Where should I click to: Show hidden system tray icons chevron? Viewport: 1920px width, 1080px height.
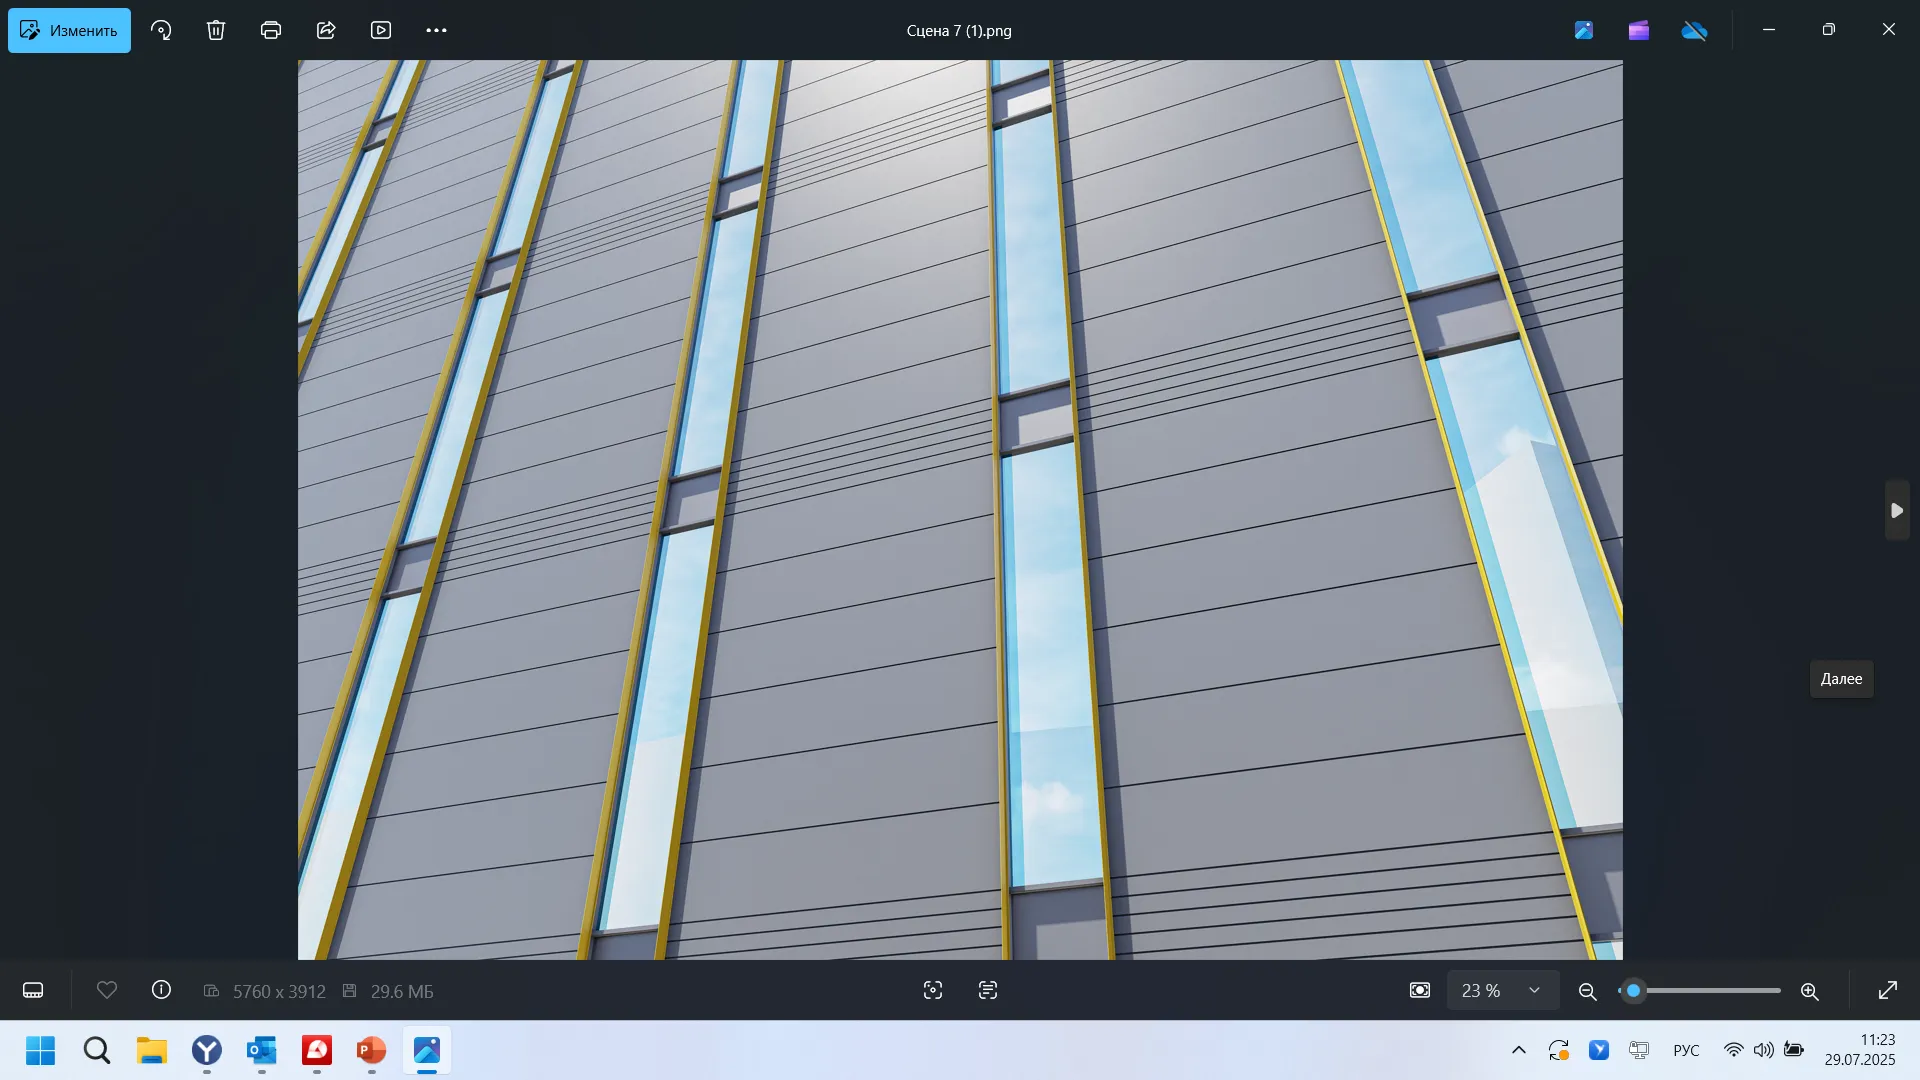point(1518,1050)
